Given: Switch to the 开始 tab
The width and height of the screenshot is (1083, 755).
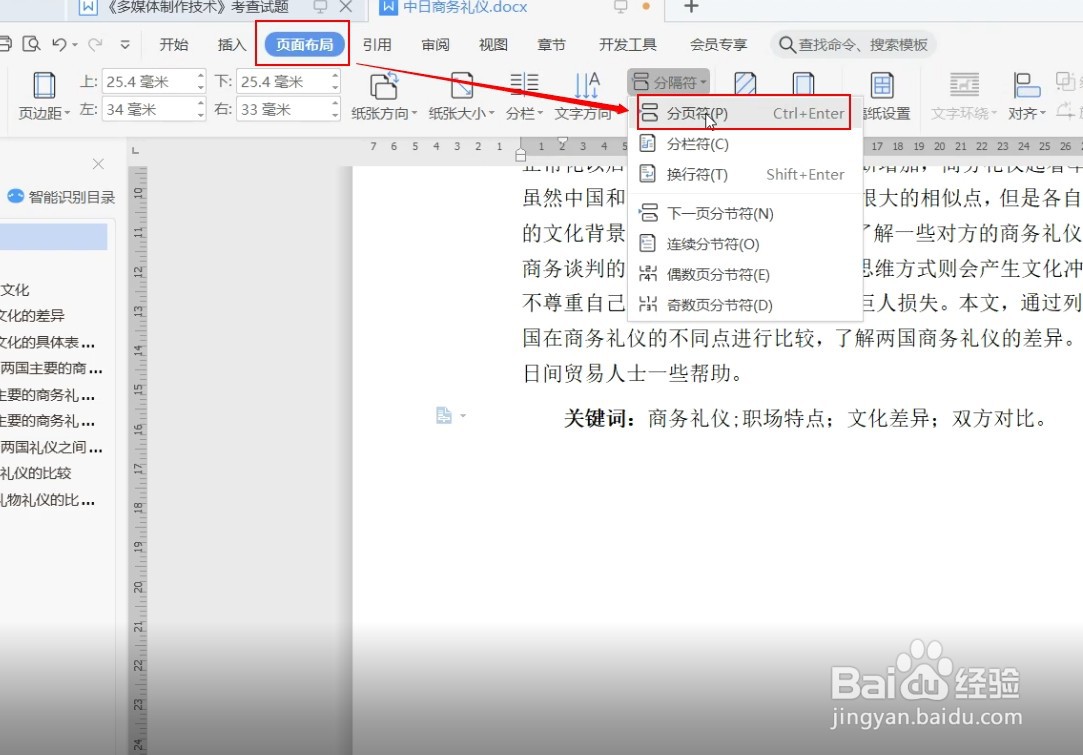Looking at the screenshot, I should click(173, 44).
